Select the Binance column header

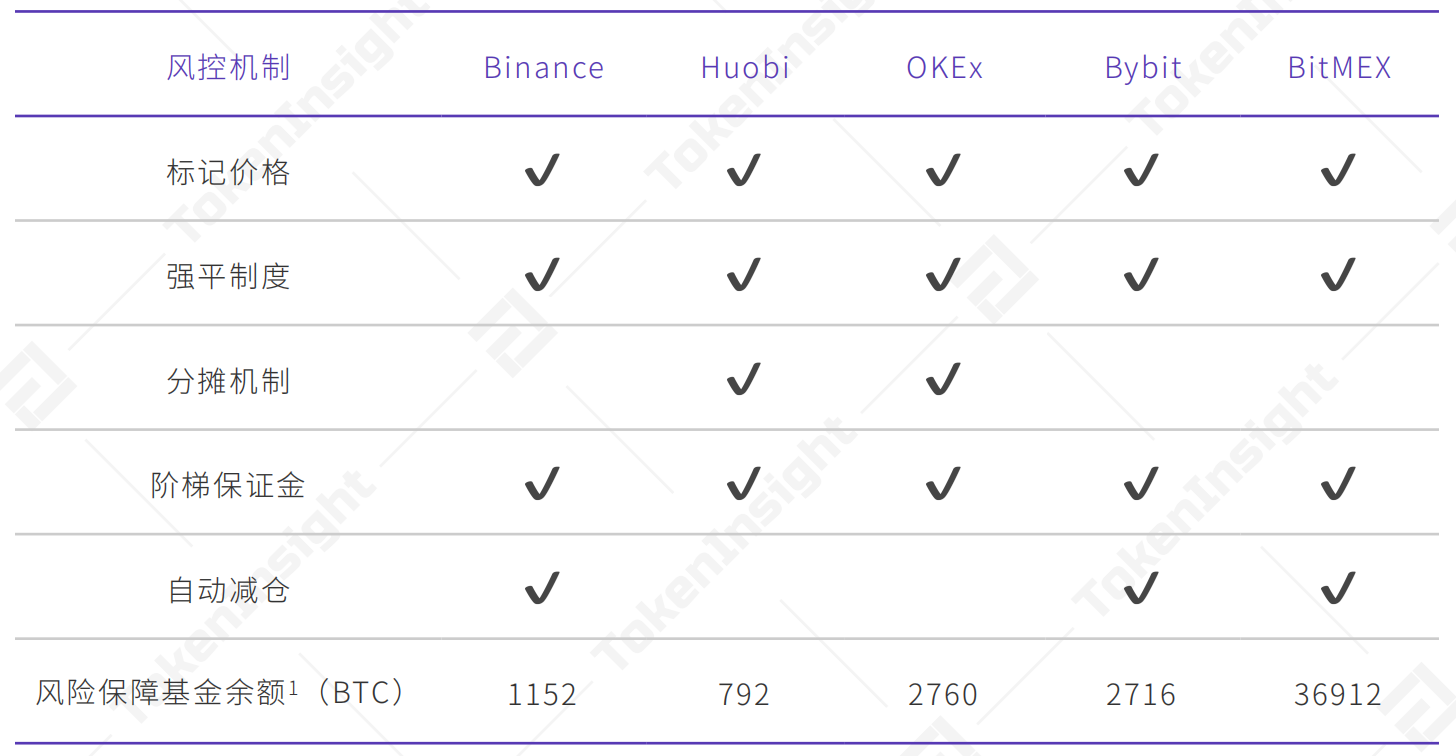pyautogui.click(x=544, y=68)
